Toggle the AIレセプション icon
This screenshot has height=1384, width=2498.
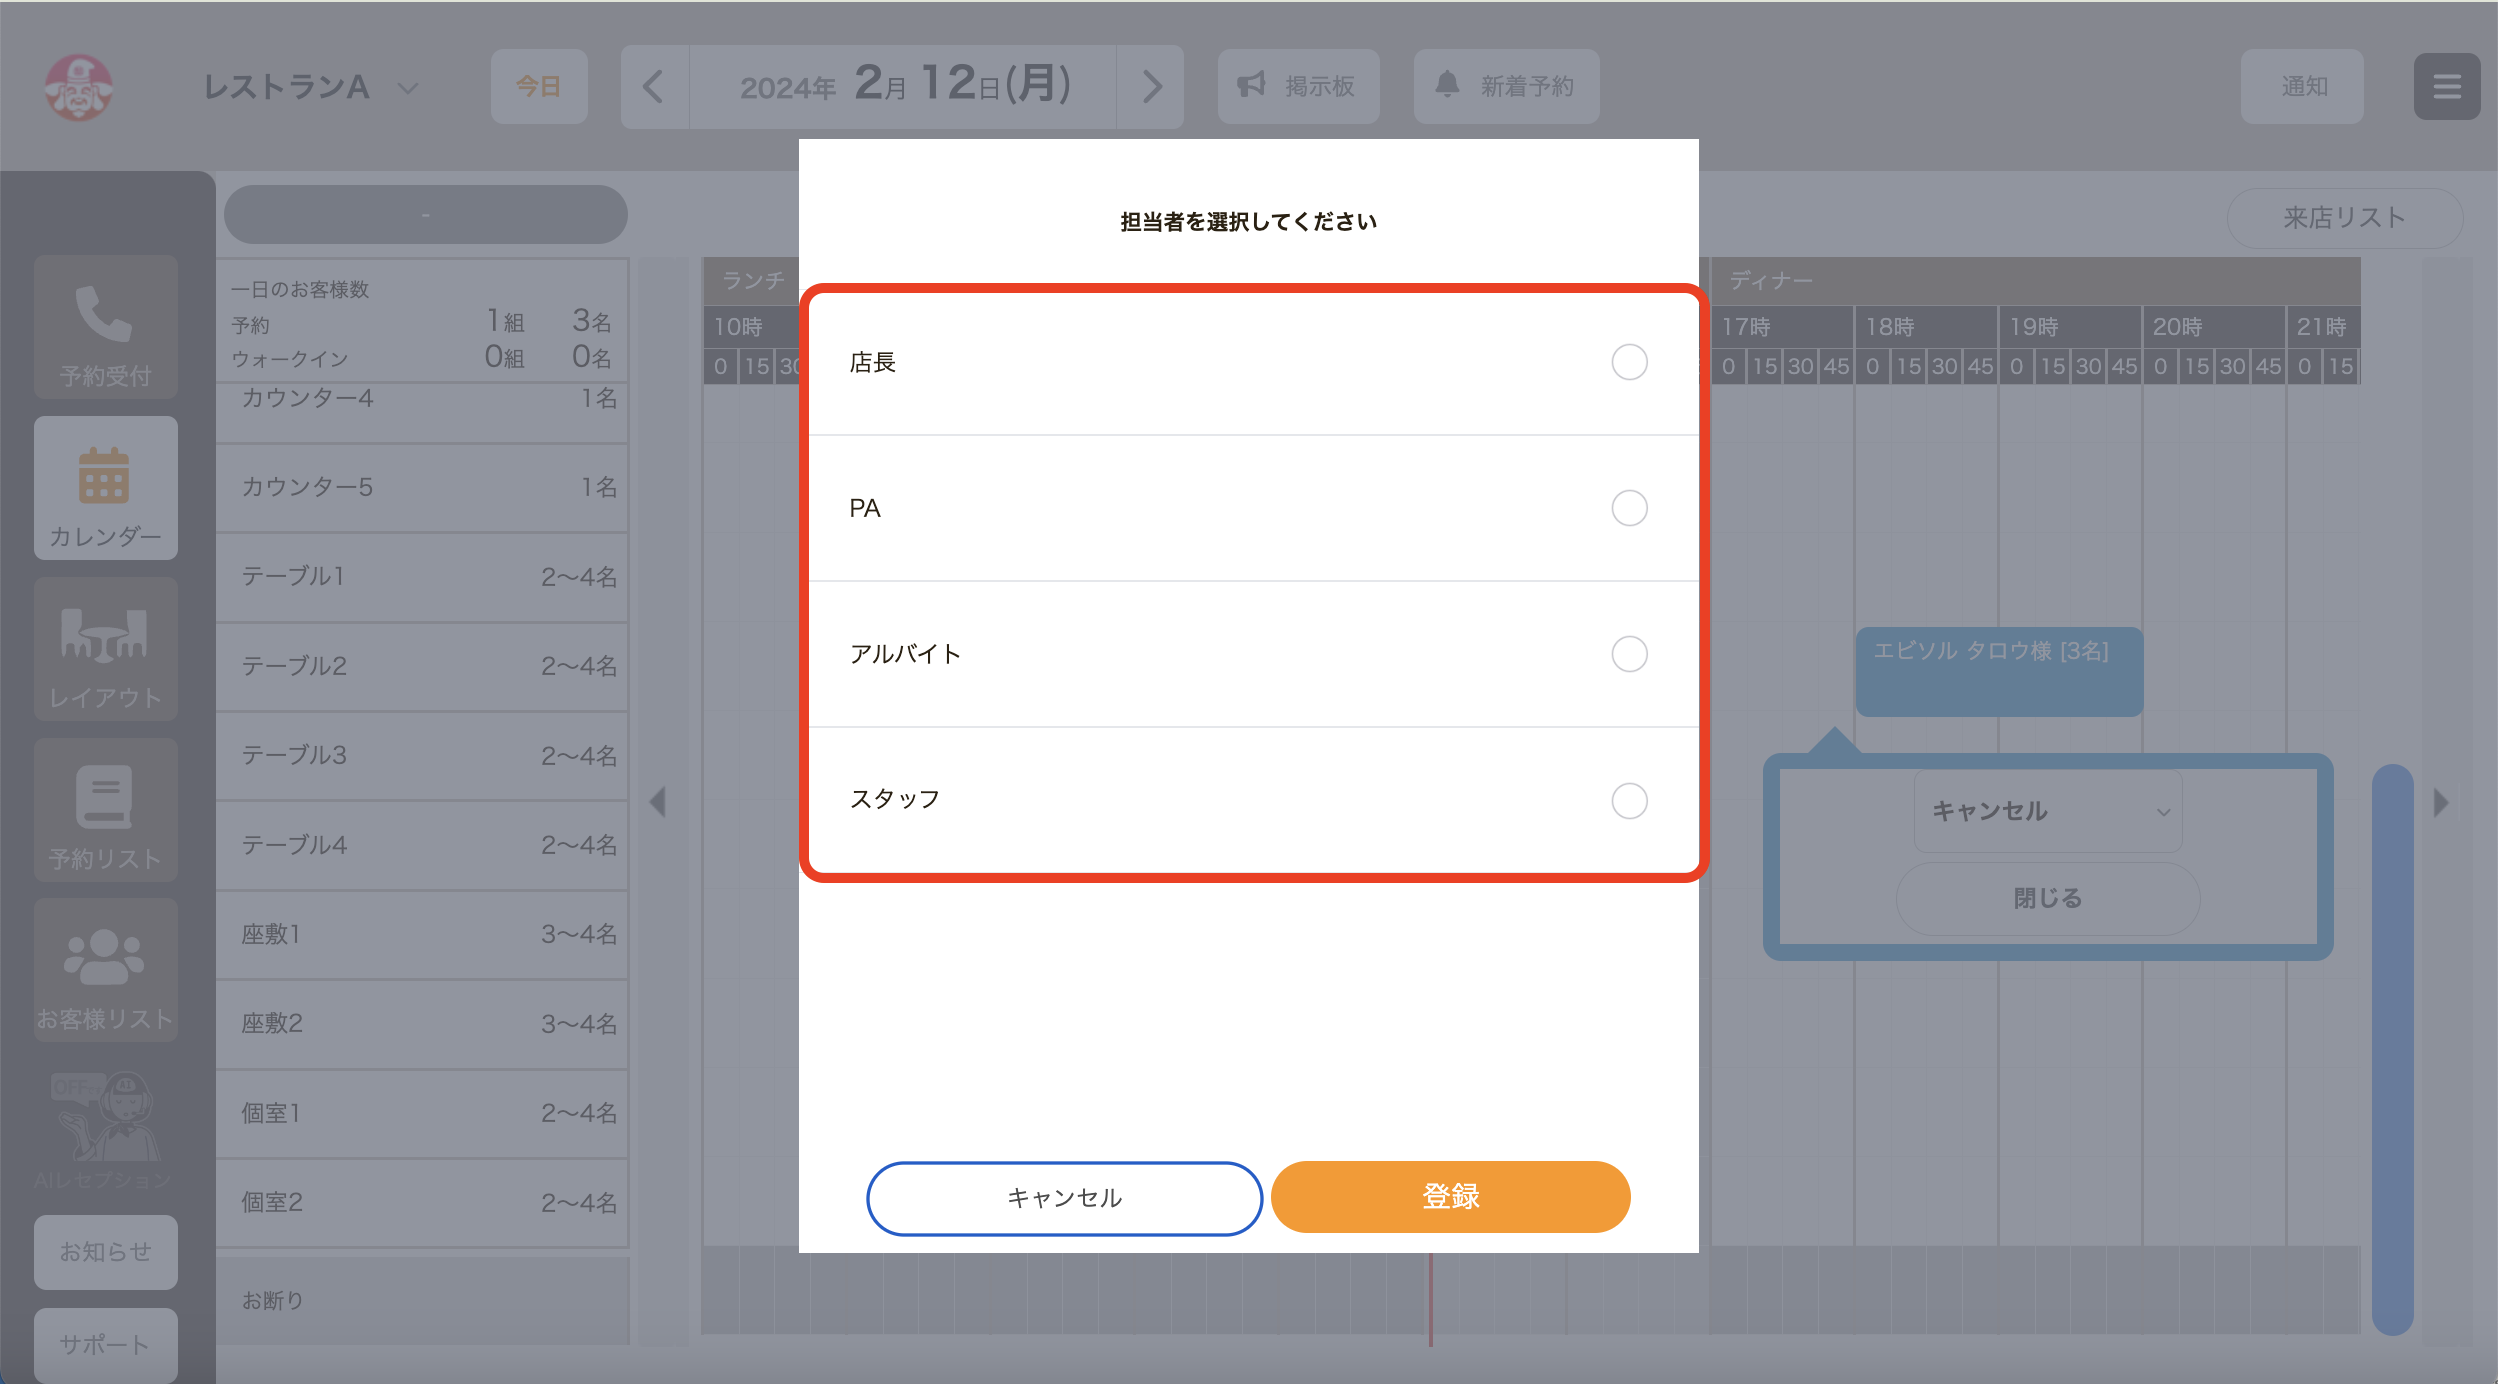[x=104, y=1130]
